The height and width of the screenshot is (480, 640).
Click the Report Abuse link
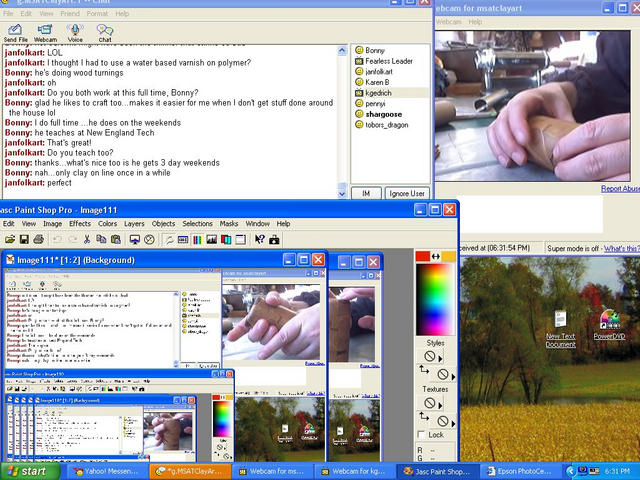620,189
